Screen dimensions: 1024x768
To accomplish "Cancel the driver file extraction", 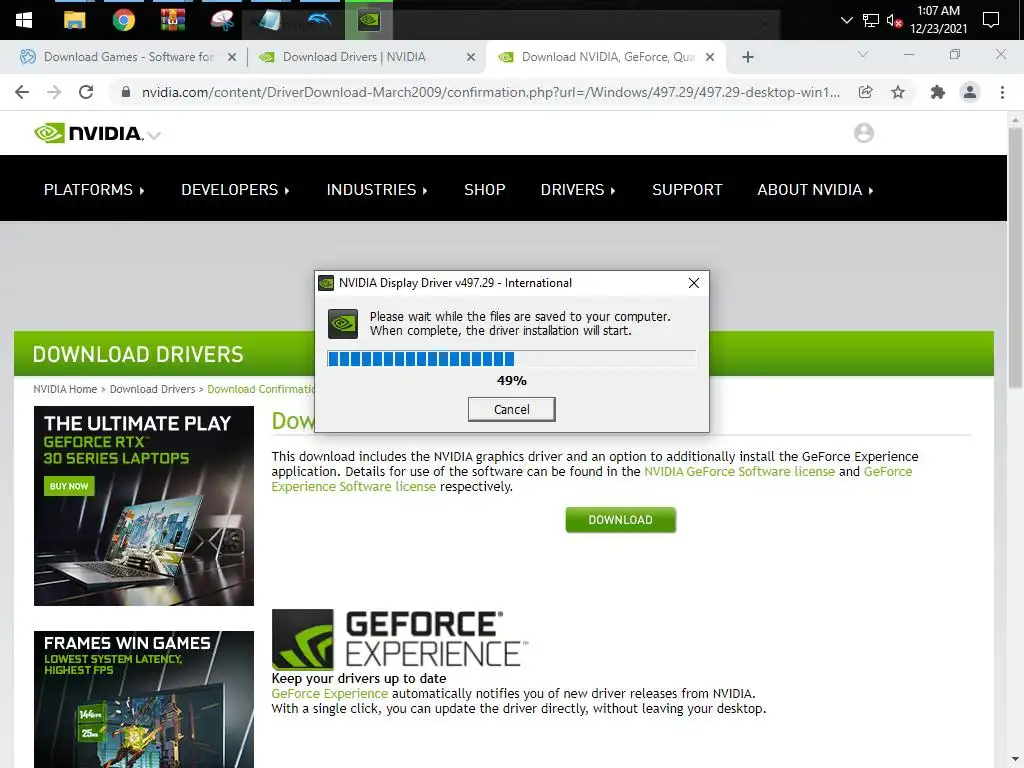I will (511, 409).
